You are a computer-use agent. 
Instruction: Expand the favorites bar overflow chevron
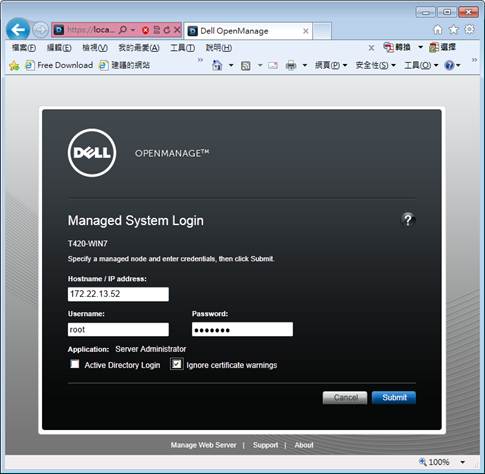click(200, 60)
